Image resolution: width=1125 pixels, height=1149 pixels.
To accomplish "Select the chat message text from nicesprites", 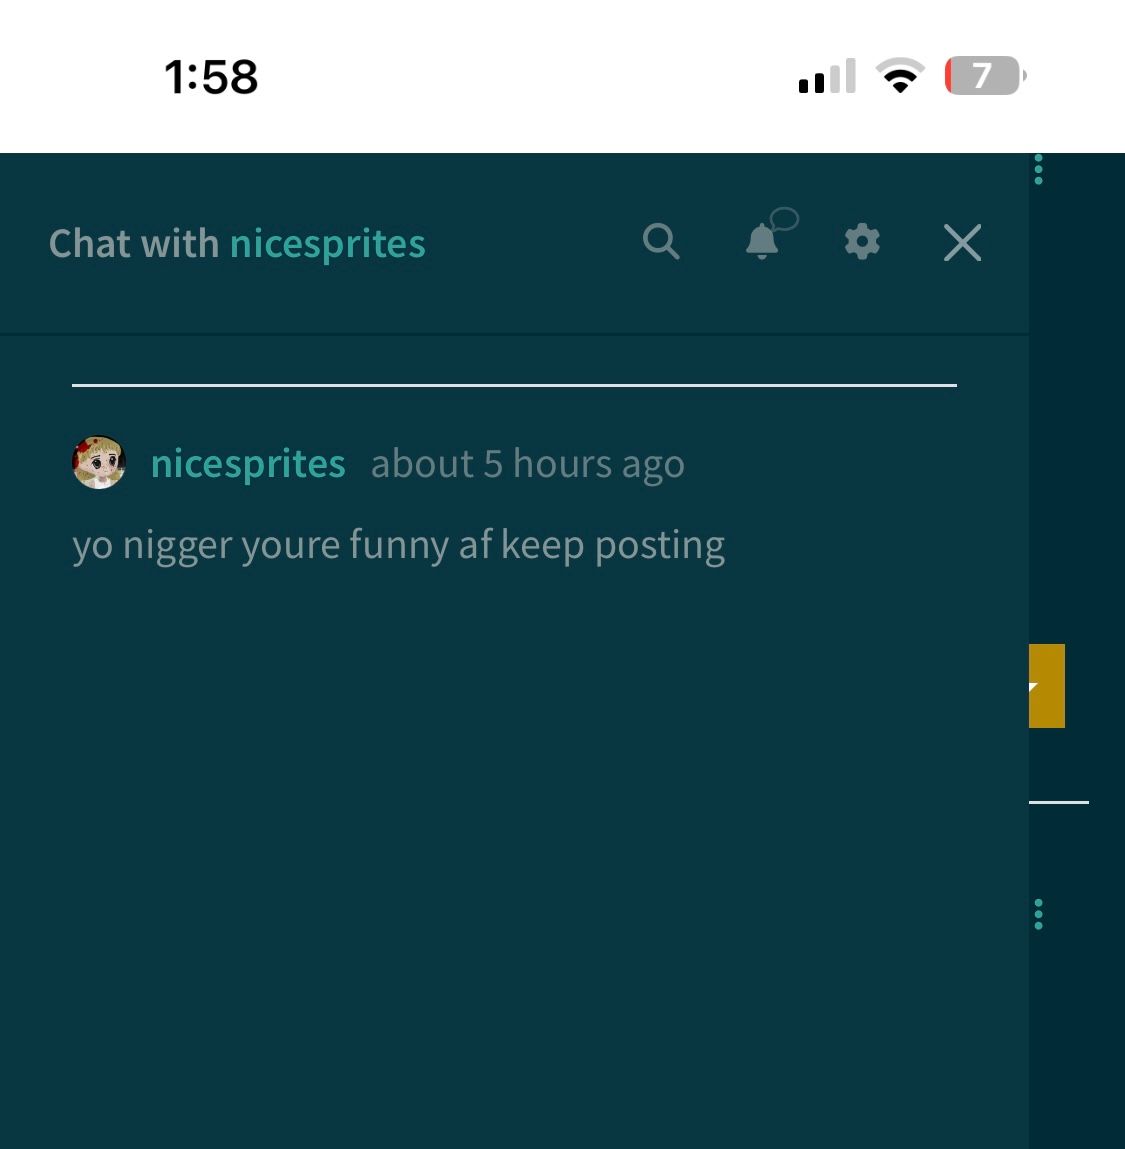I will [399, 546].
